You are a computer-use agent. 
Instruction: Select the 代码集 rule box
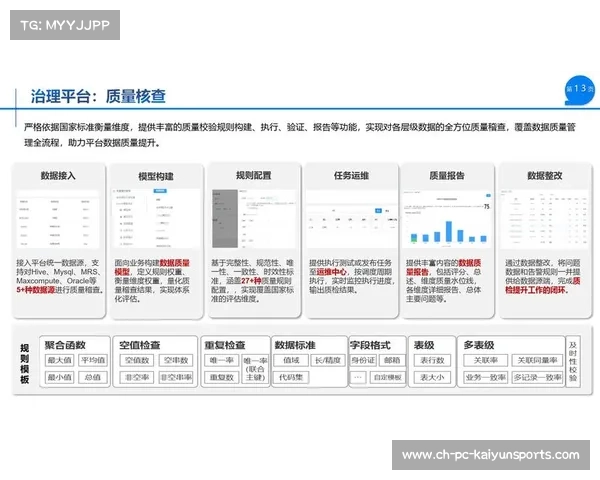coord(291,377)
